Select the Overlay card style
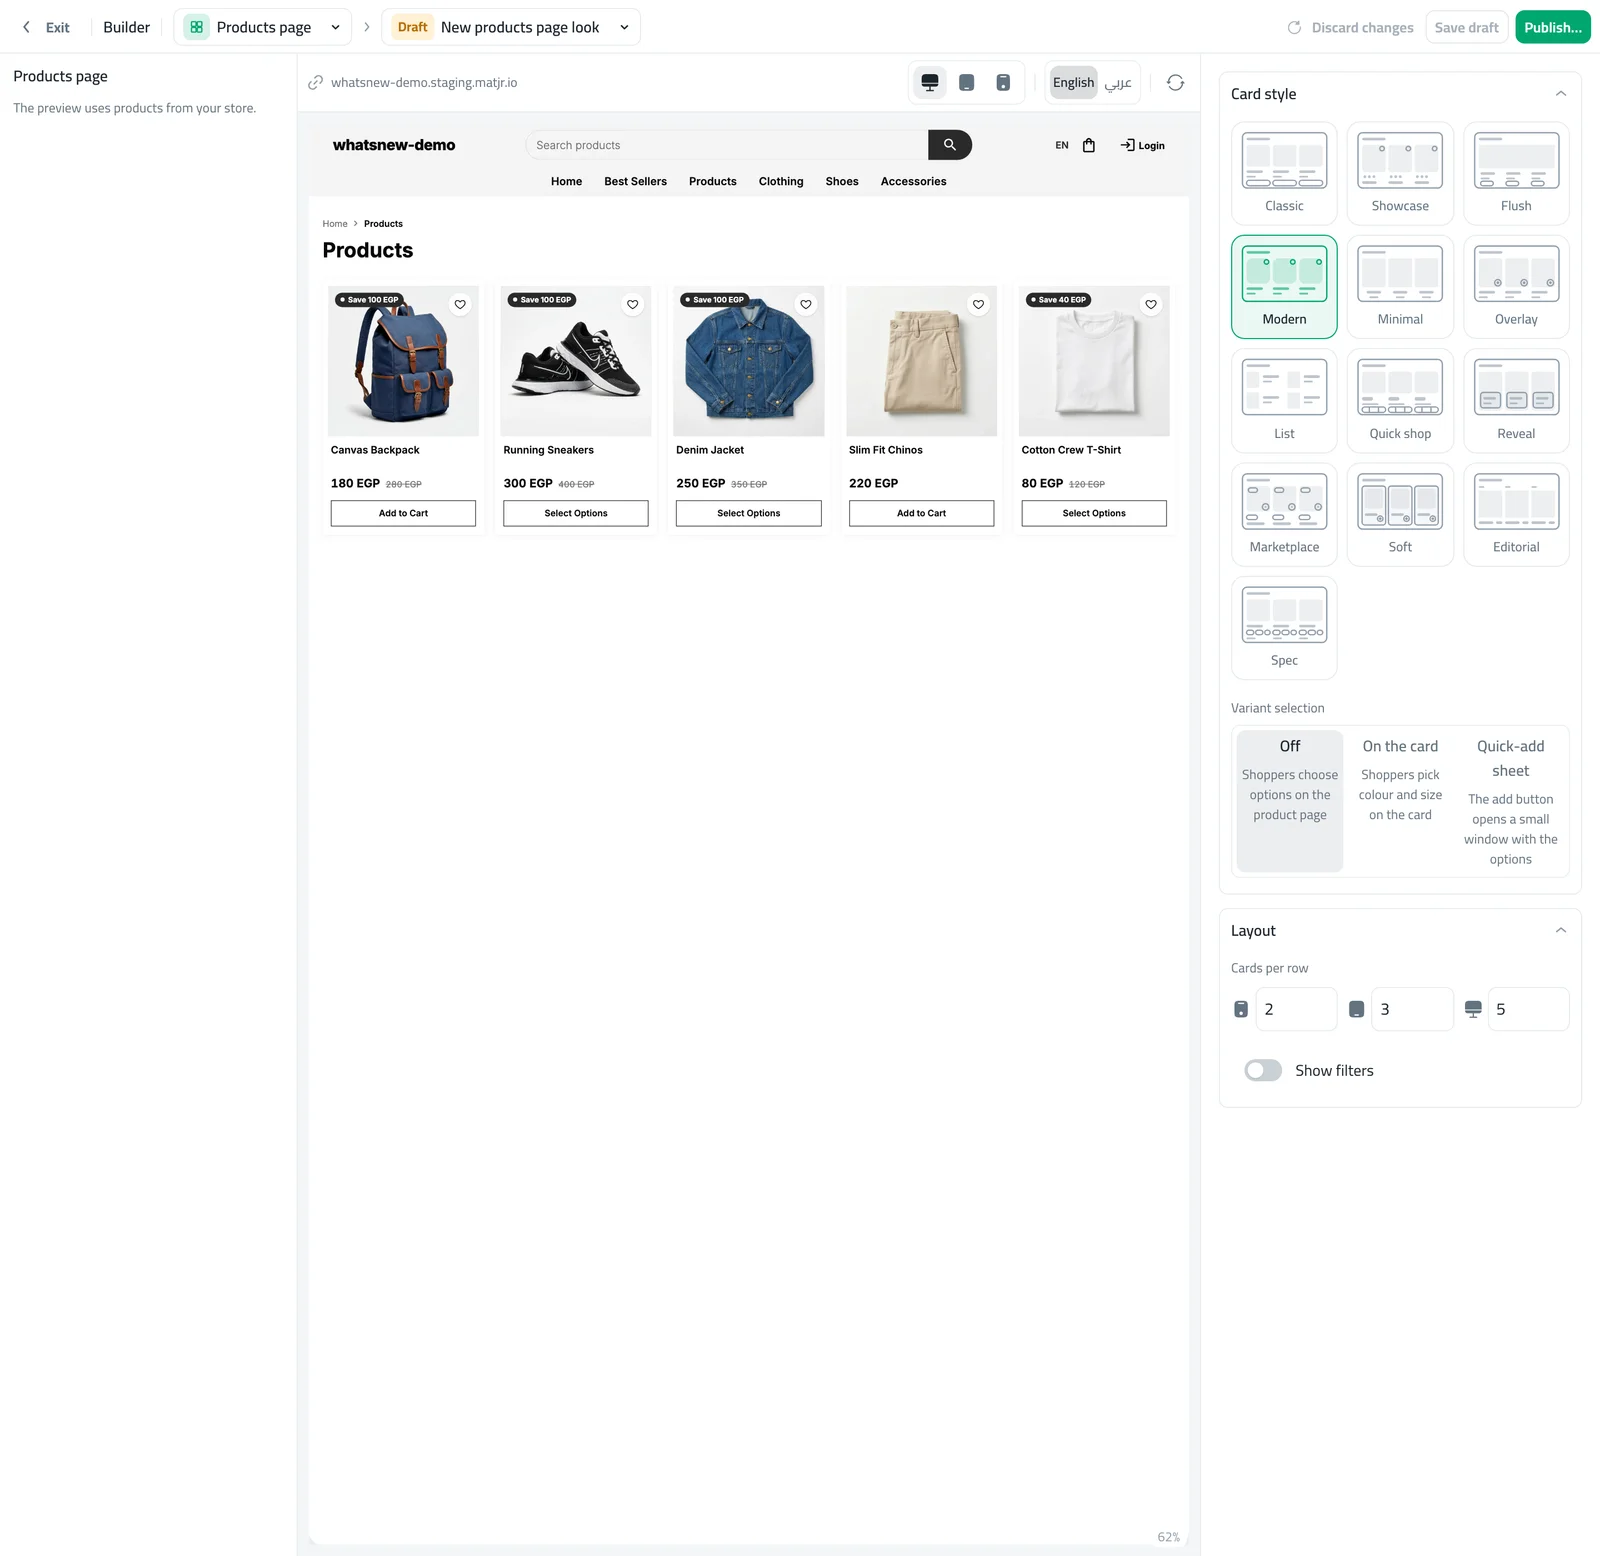The width and height of the screenshot is (1600, 1556). point(1516,287)
